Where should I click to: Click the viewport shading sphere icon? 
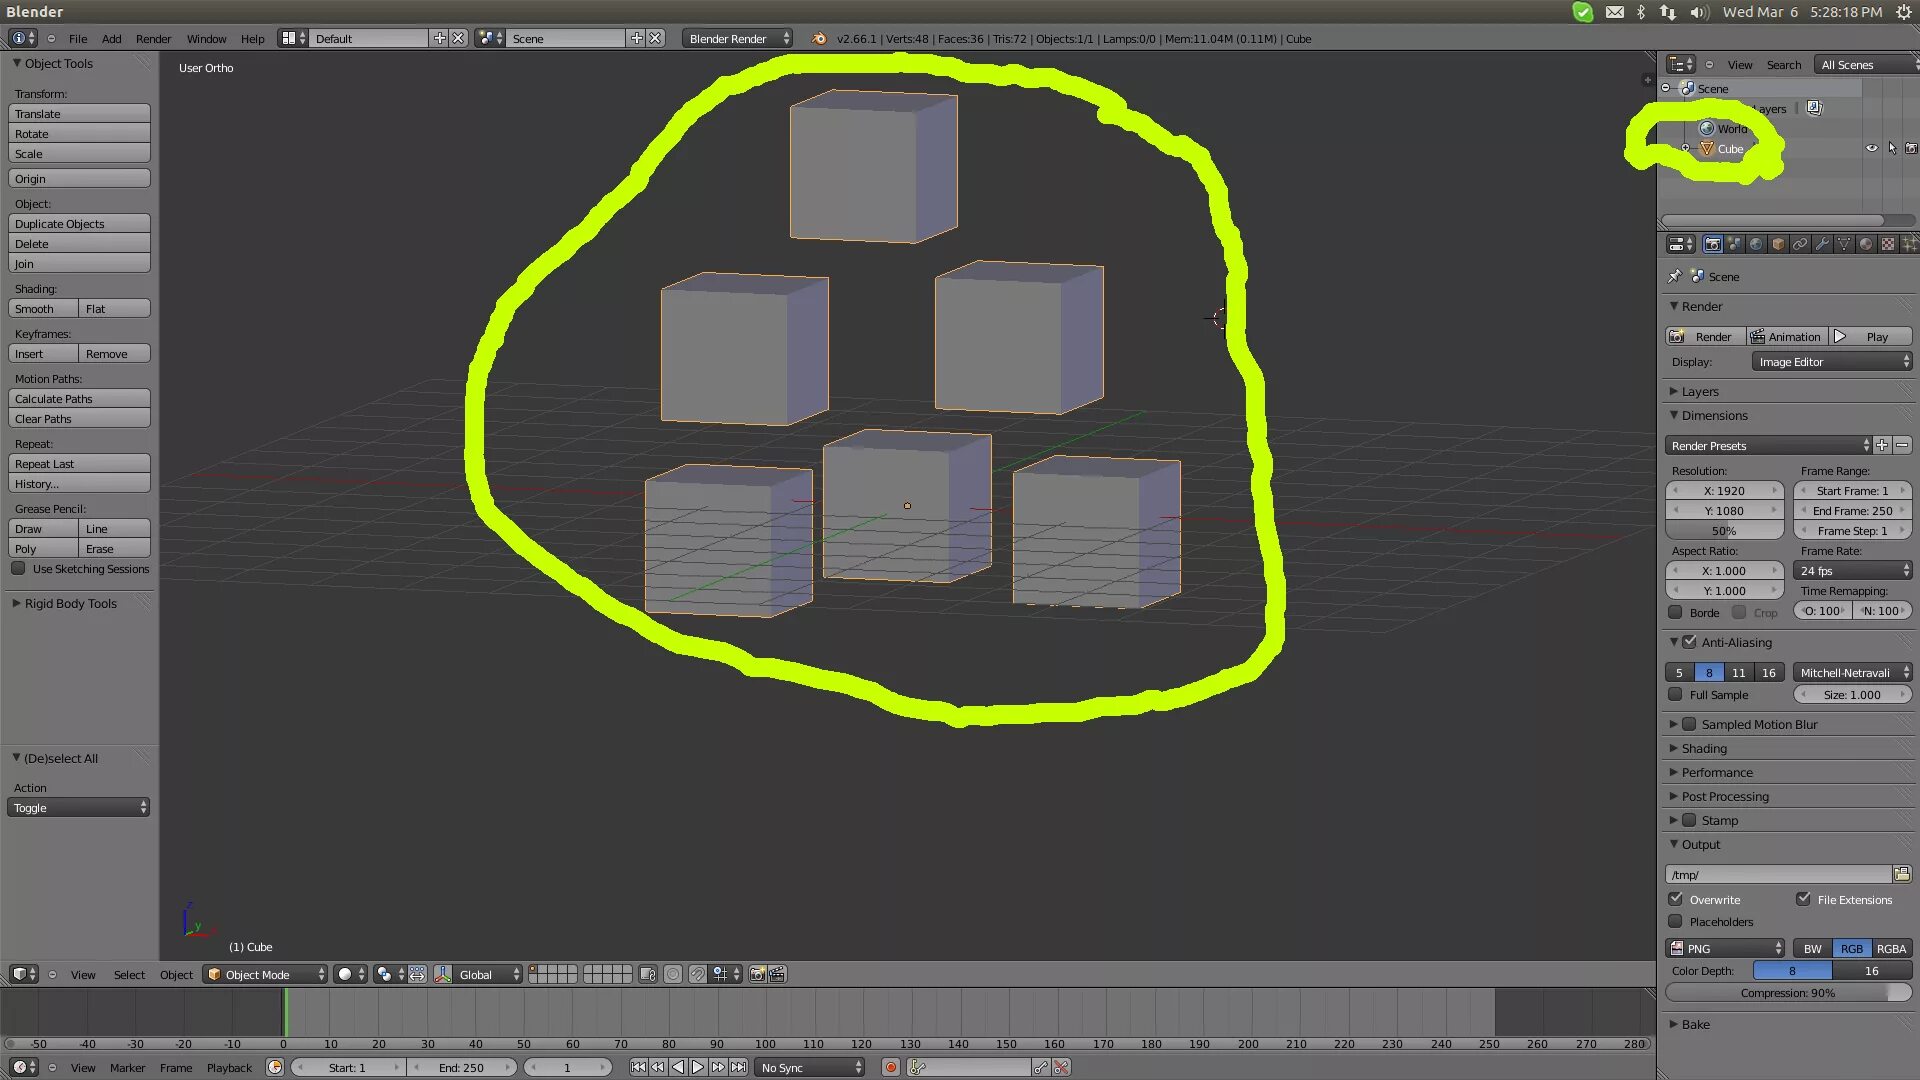(350, 974)
